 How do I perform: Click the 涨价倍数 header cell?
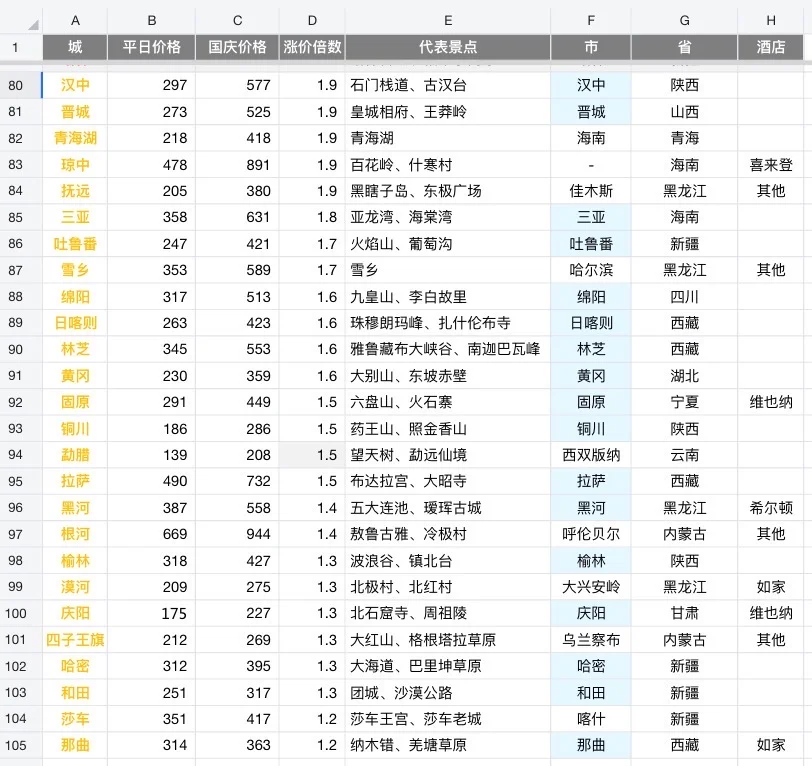pyautogui.click(x=312, y=47)
